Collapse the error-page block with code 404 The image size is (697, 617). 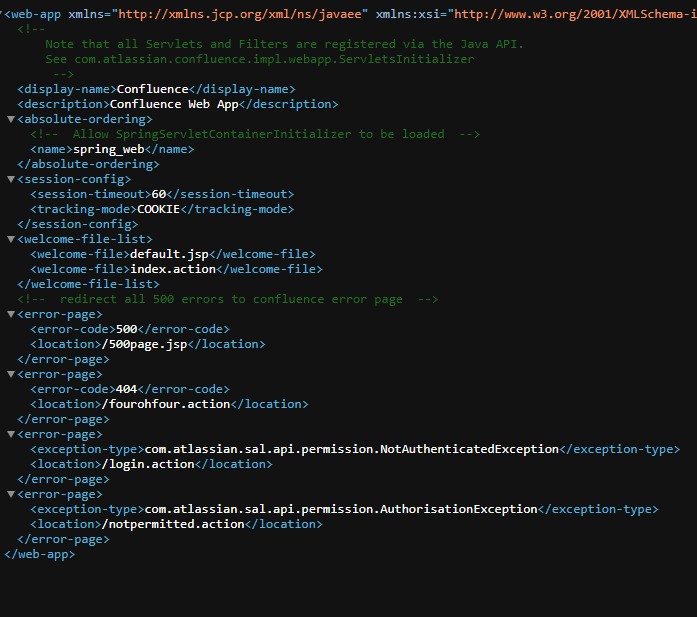coord(11,374)
